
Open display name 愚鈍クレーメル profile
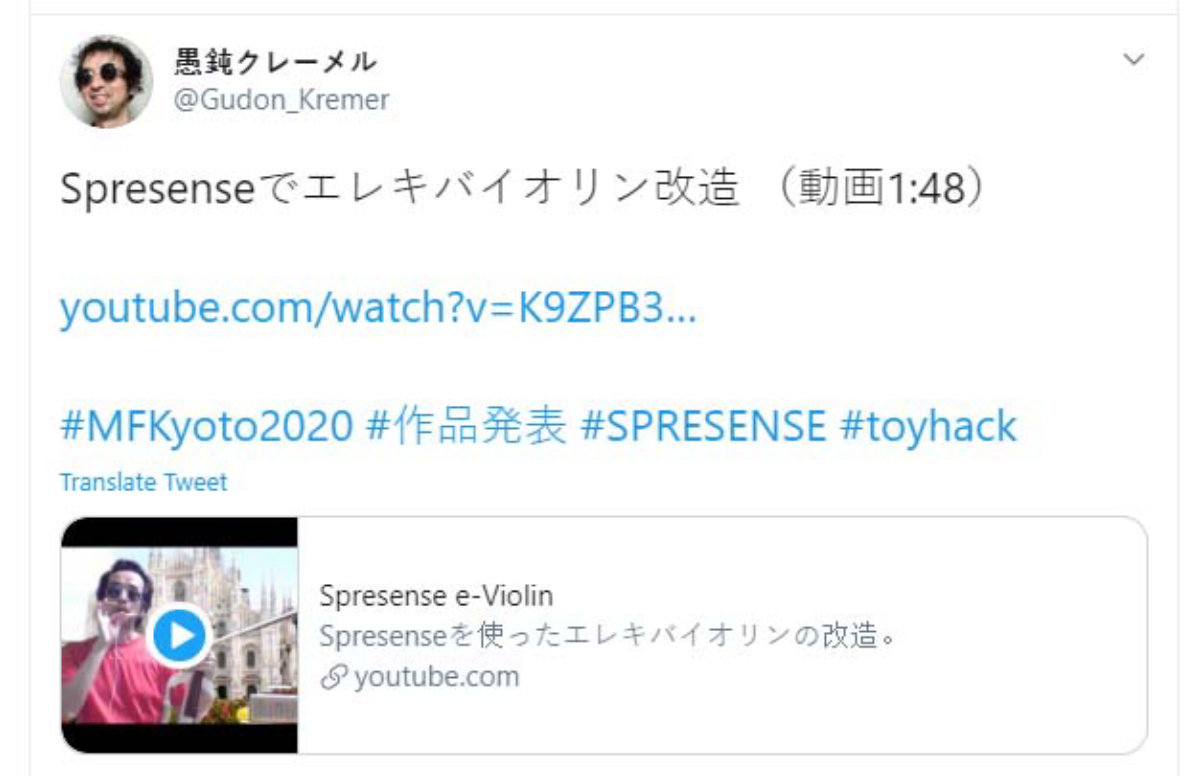coord(276,62)
